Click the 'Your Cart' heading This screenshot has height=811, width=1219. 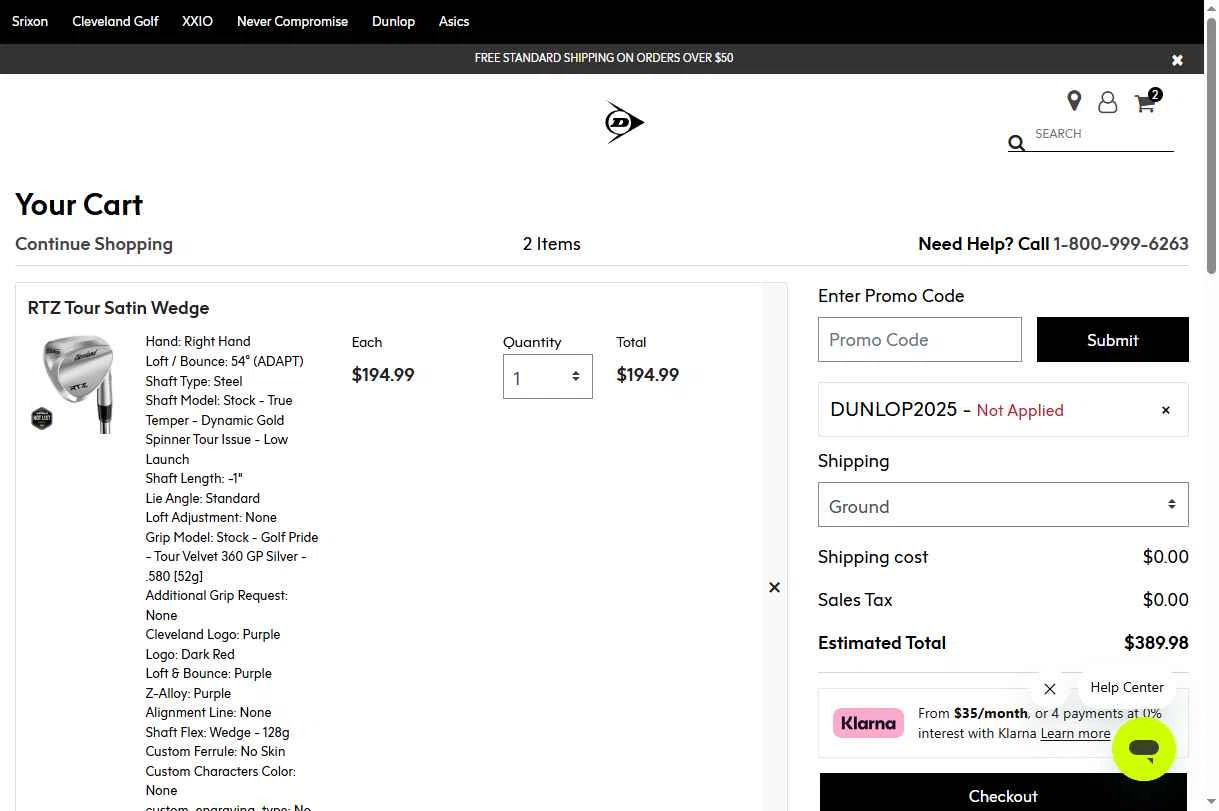pos(79,204)
